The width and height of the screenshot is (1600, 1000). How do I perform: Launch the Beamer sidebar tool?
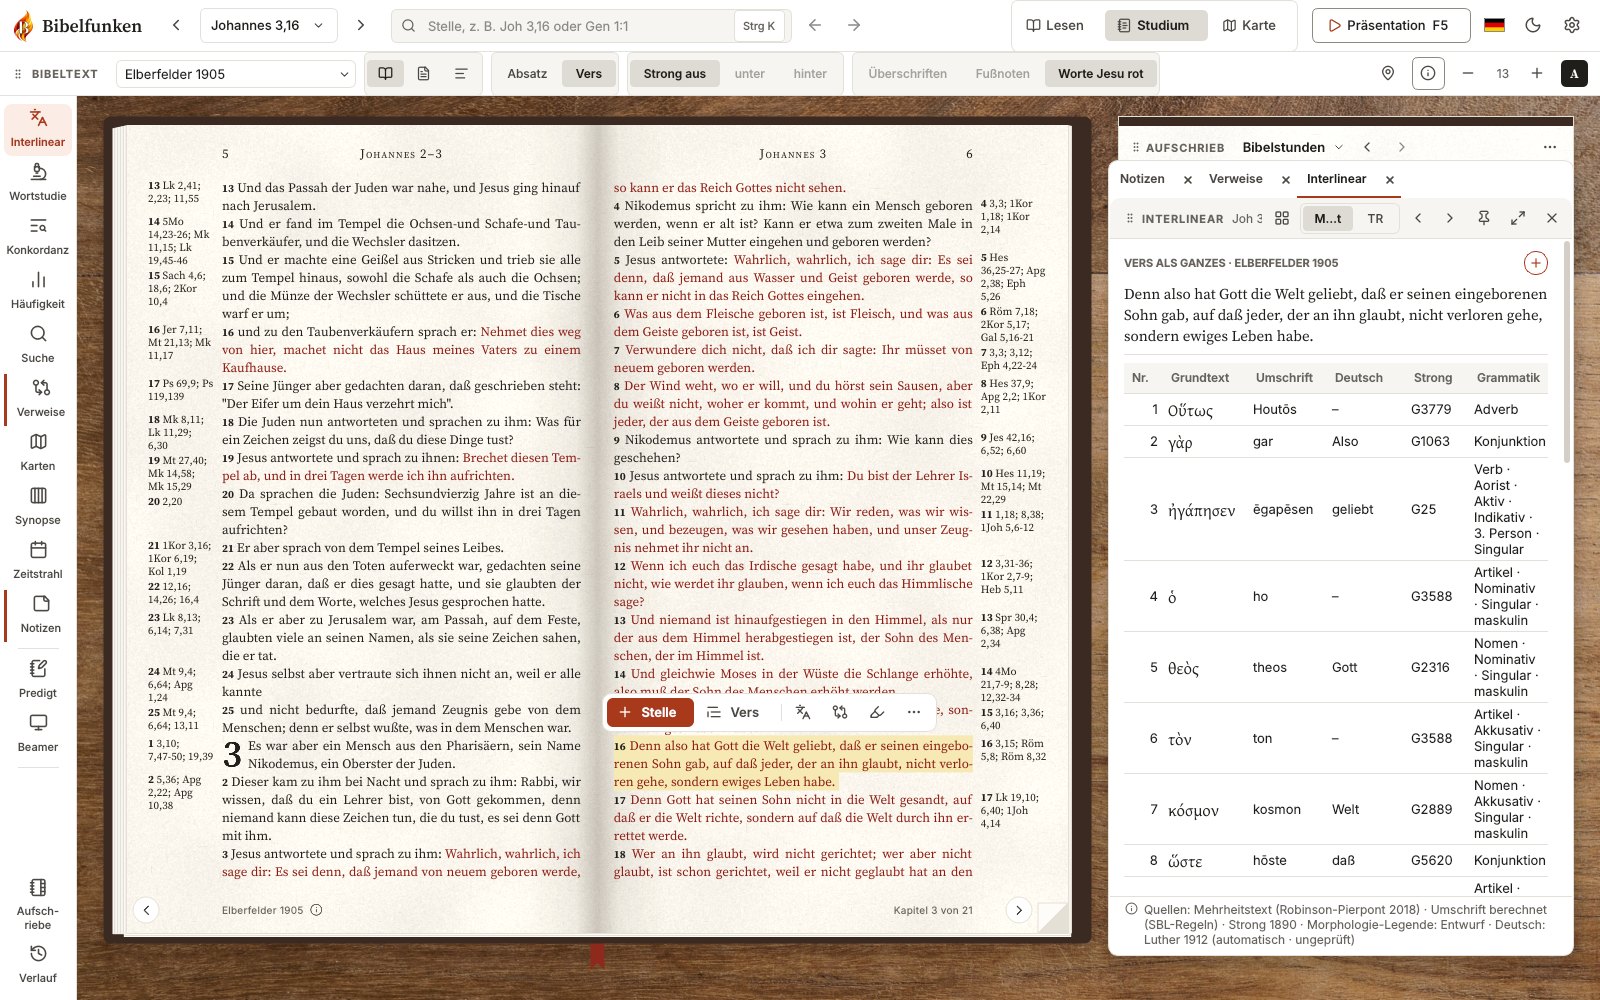38,733
